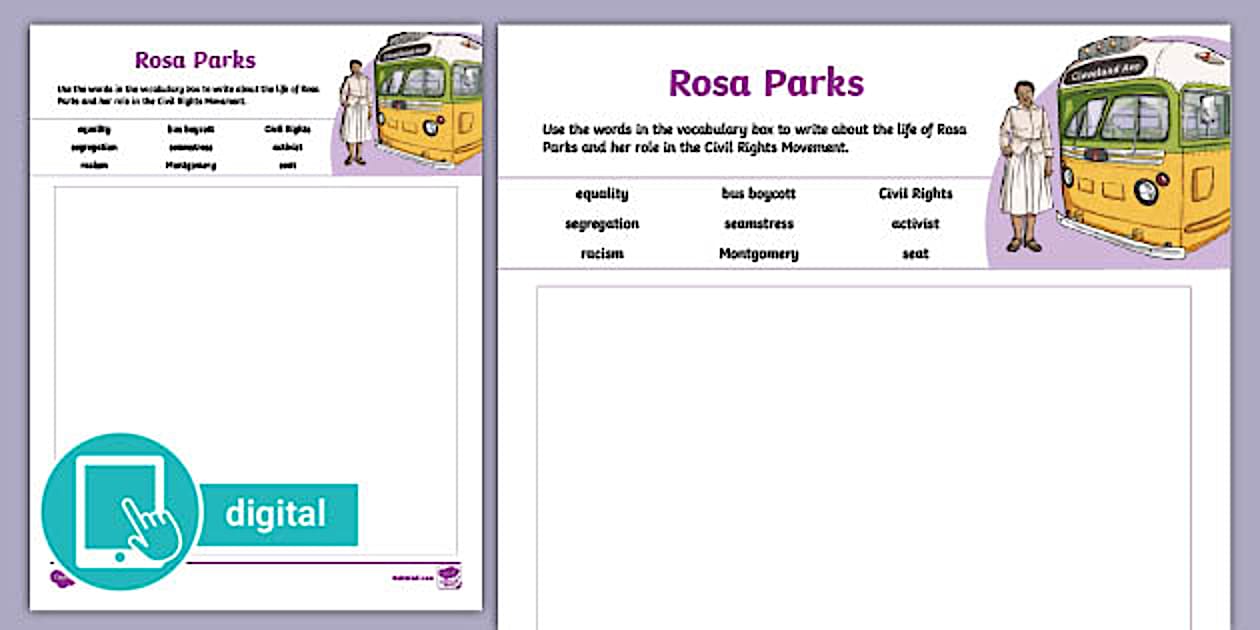Open the 'bus boycott' vocabulary entry

[758, 193]
